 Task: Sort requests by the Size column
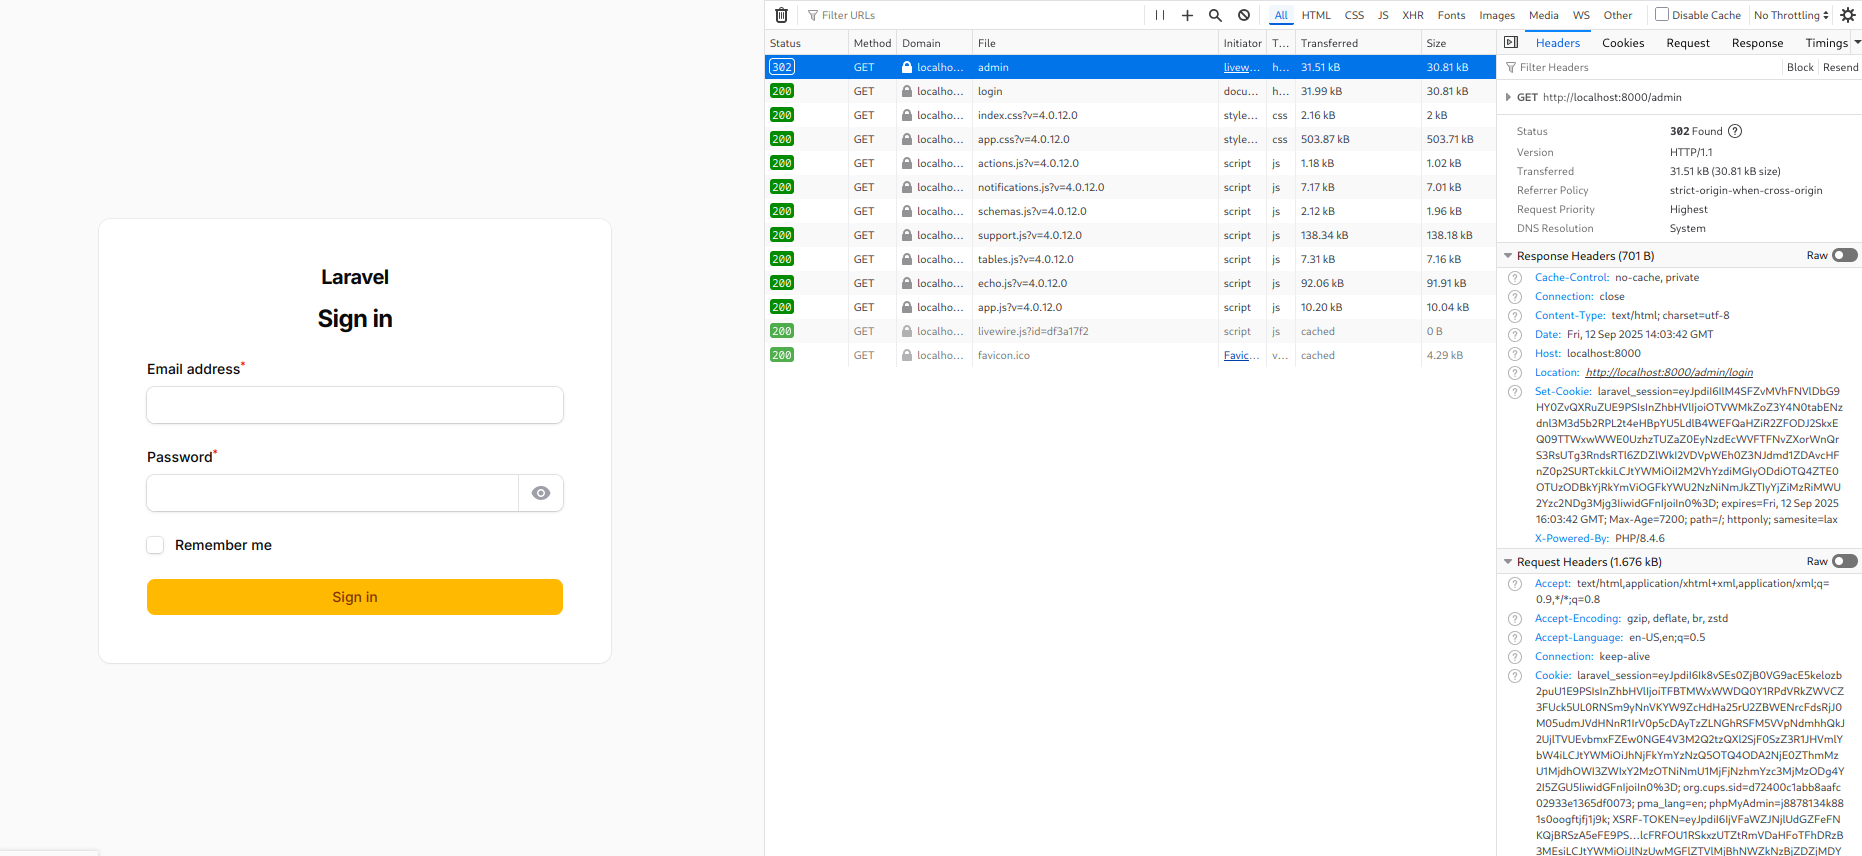(1457, 43)
